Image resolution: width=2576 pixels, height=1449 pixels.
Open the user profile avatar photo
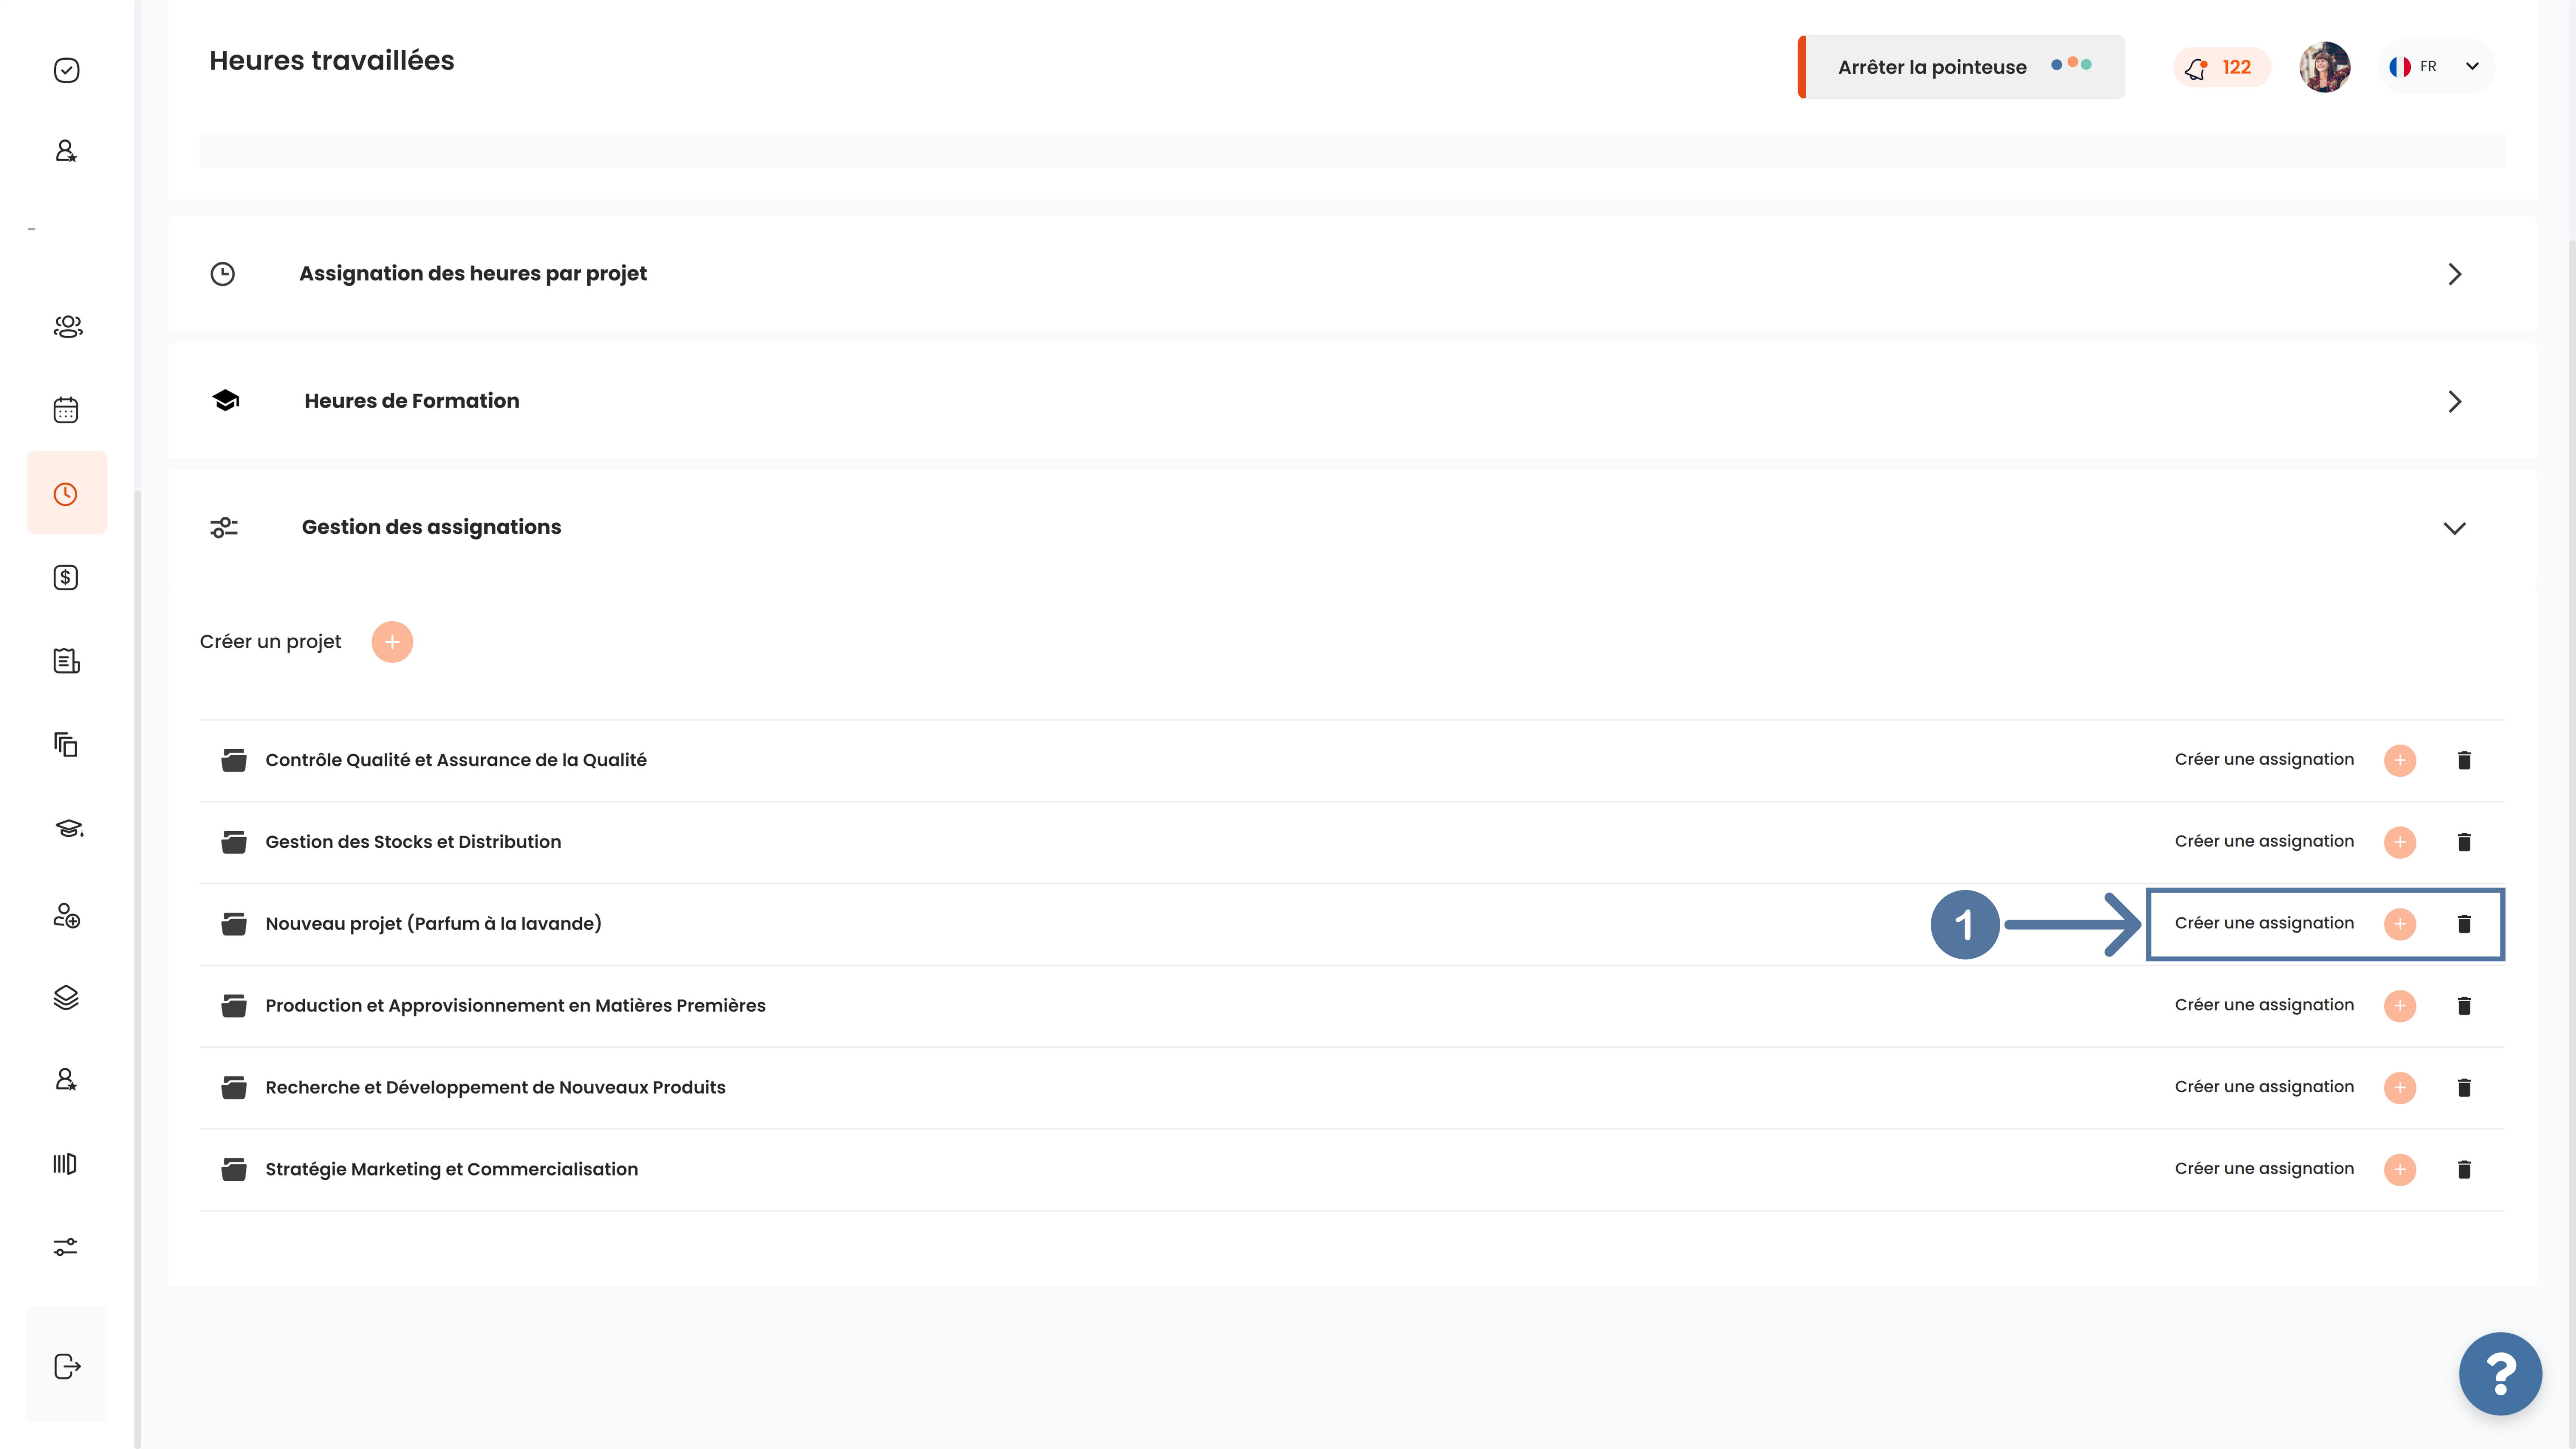coord(2324,67)
